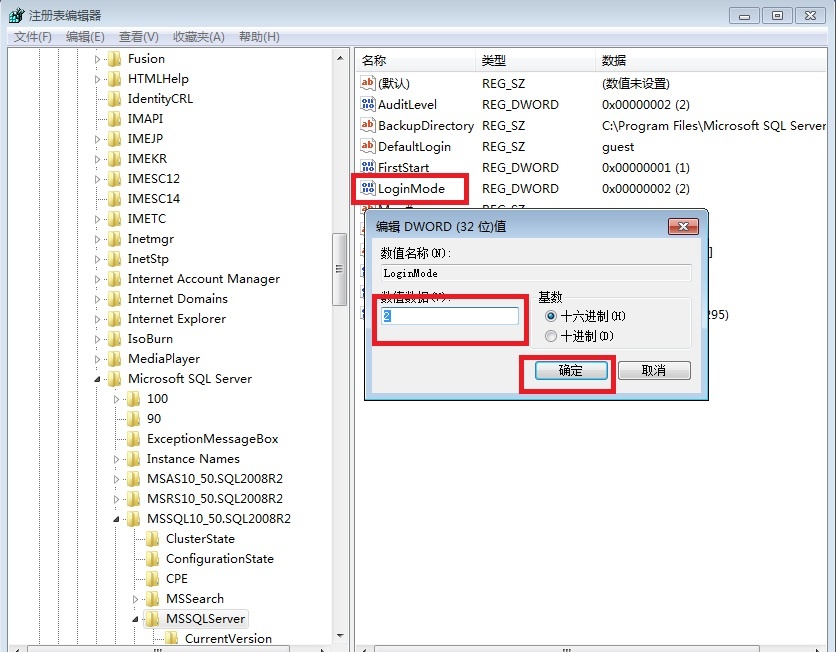836x652 pixels.
Task: Click the Internet Explorer folder icon
Action: click(x=114, y=319)
